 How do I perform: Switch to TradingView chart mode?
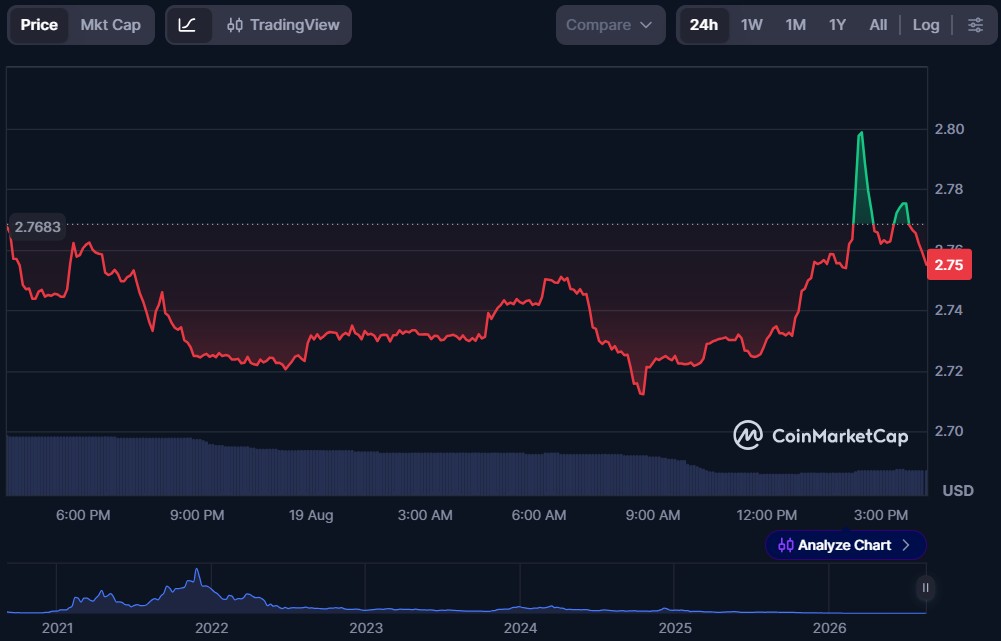pos(283,25)
